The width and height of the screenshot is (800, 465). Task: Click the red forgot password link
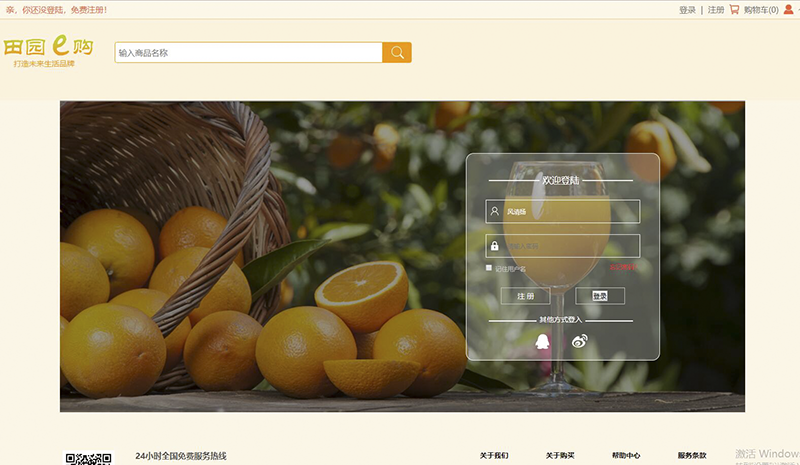(x=623, y=268)
